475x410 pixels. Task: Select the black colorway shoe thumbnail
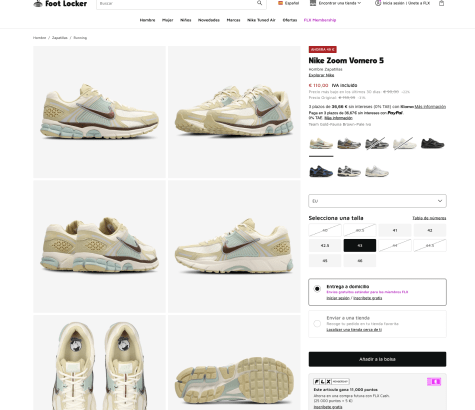click(x=432, y=144)
